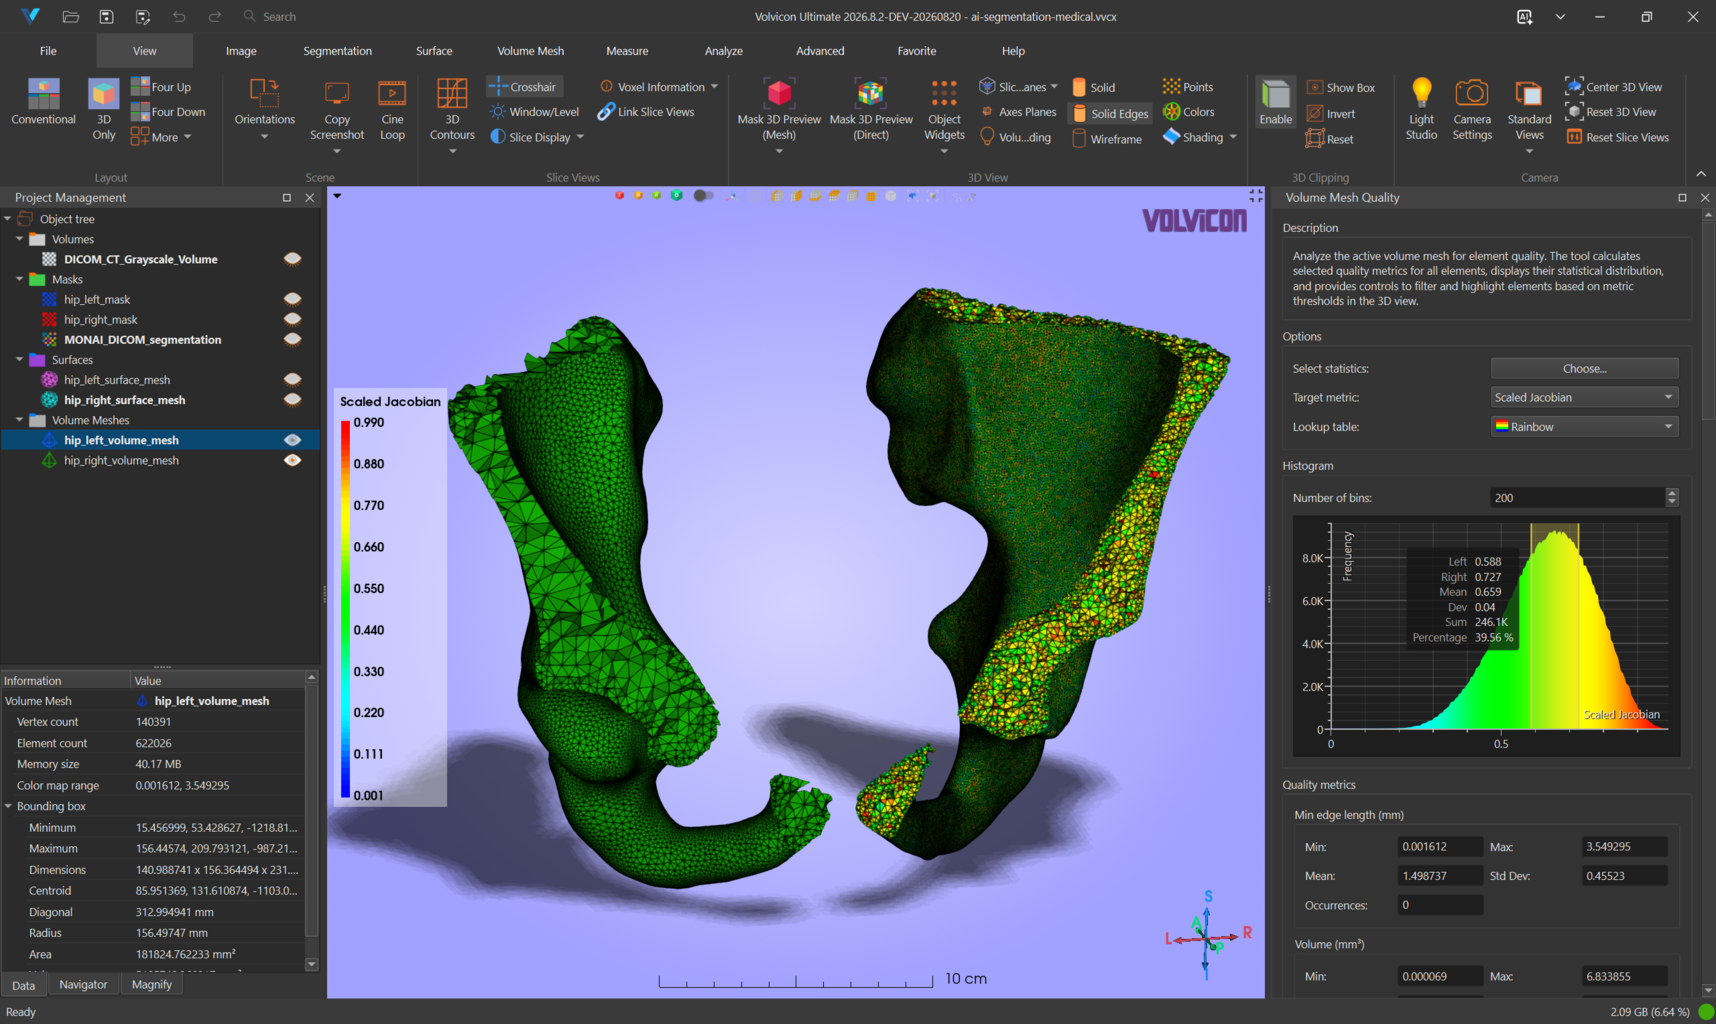Switch to Conventional layout
This screenshot has height=1024, width=1716.
pos(43,102)
